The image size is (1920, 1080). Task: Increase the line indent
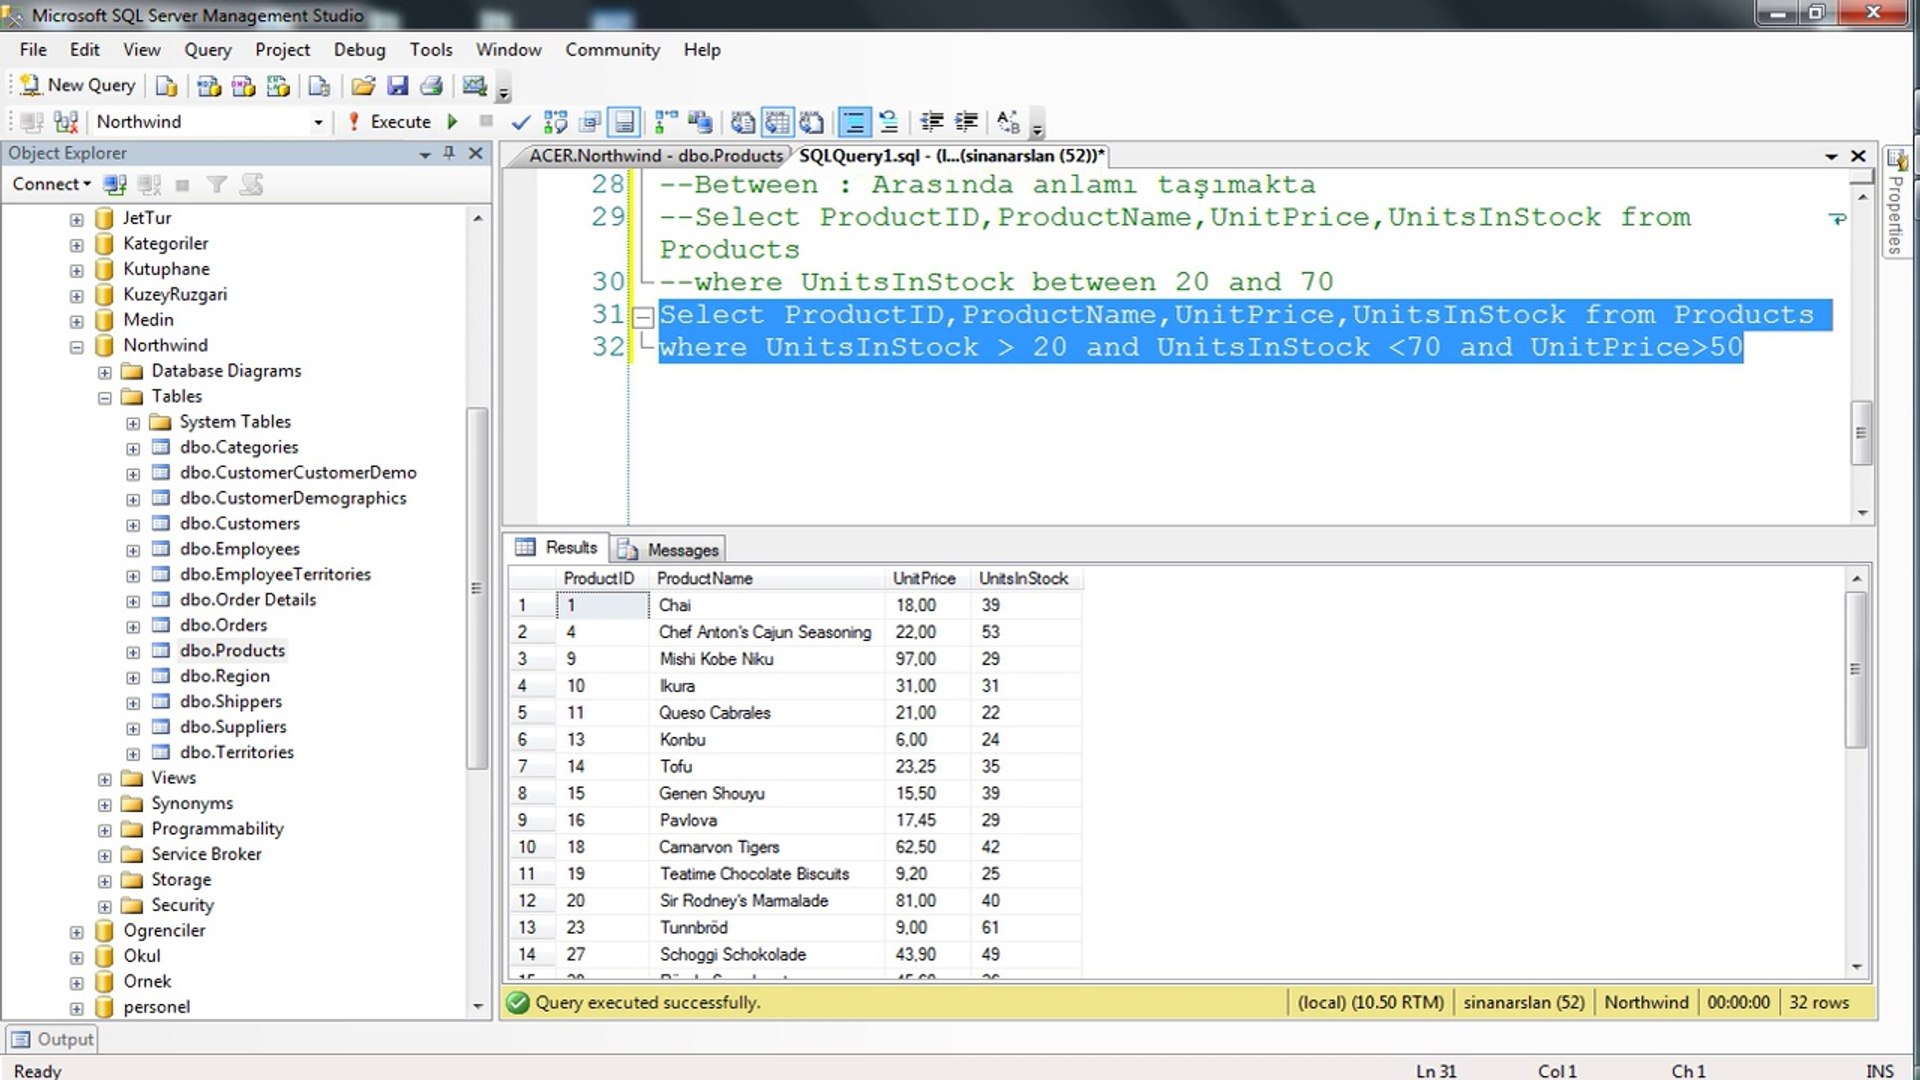[966, 122]
